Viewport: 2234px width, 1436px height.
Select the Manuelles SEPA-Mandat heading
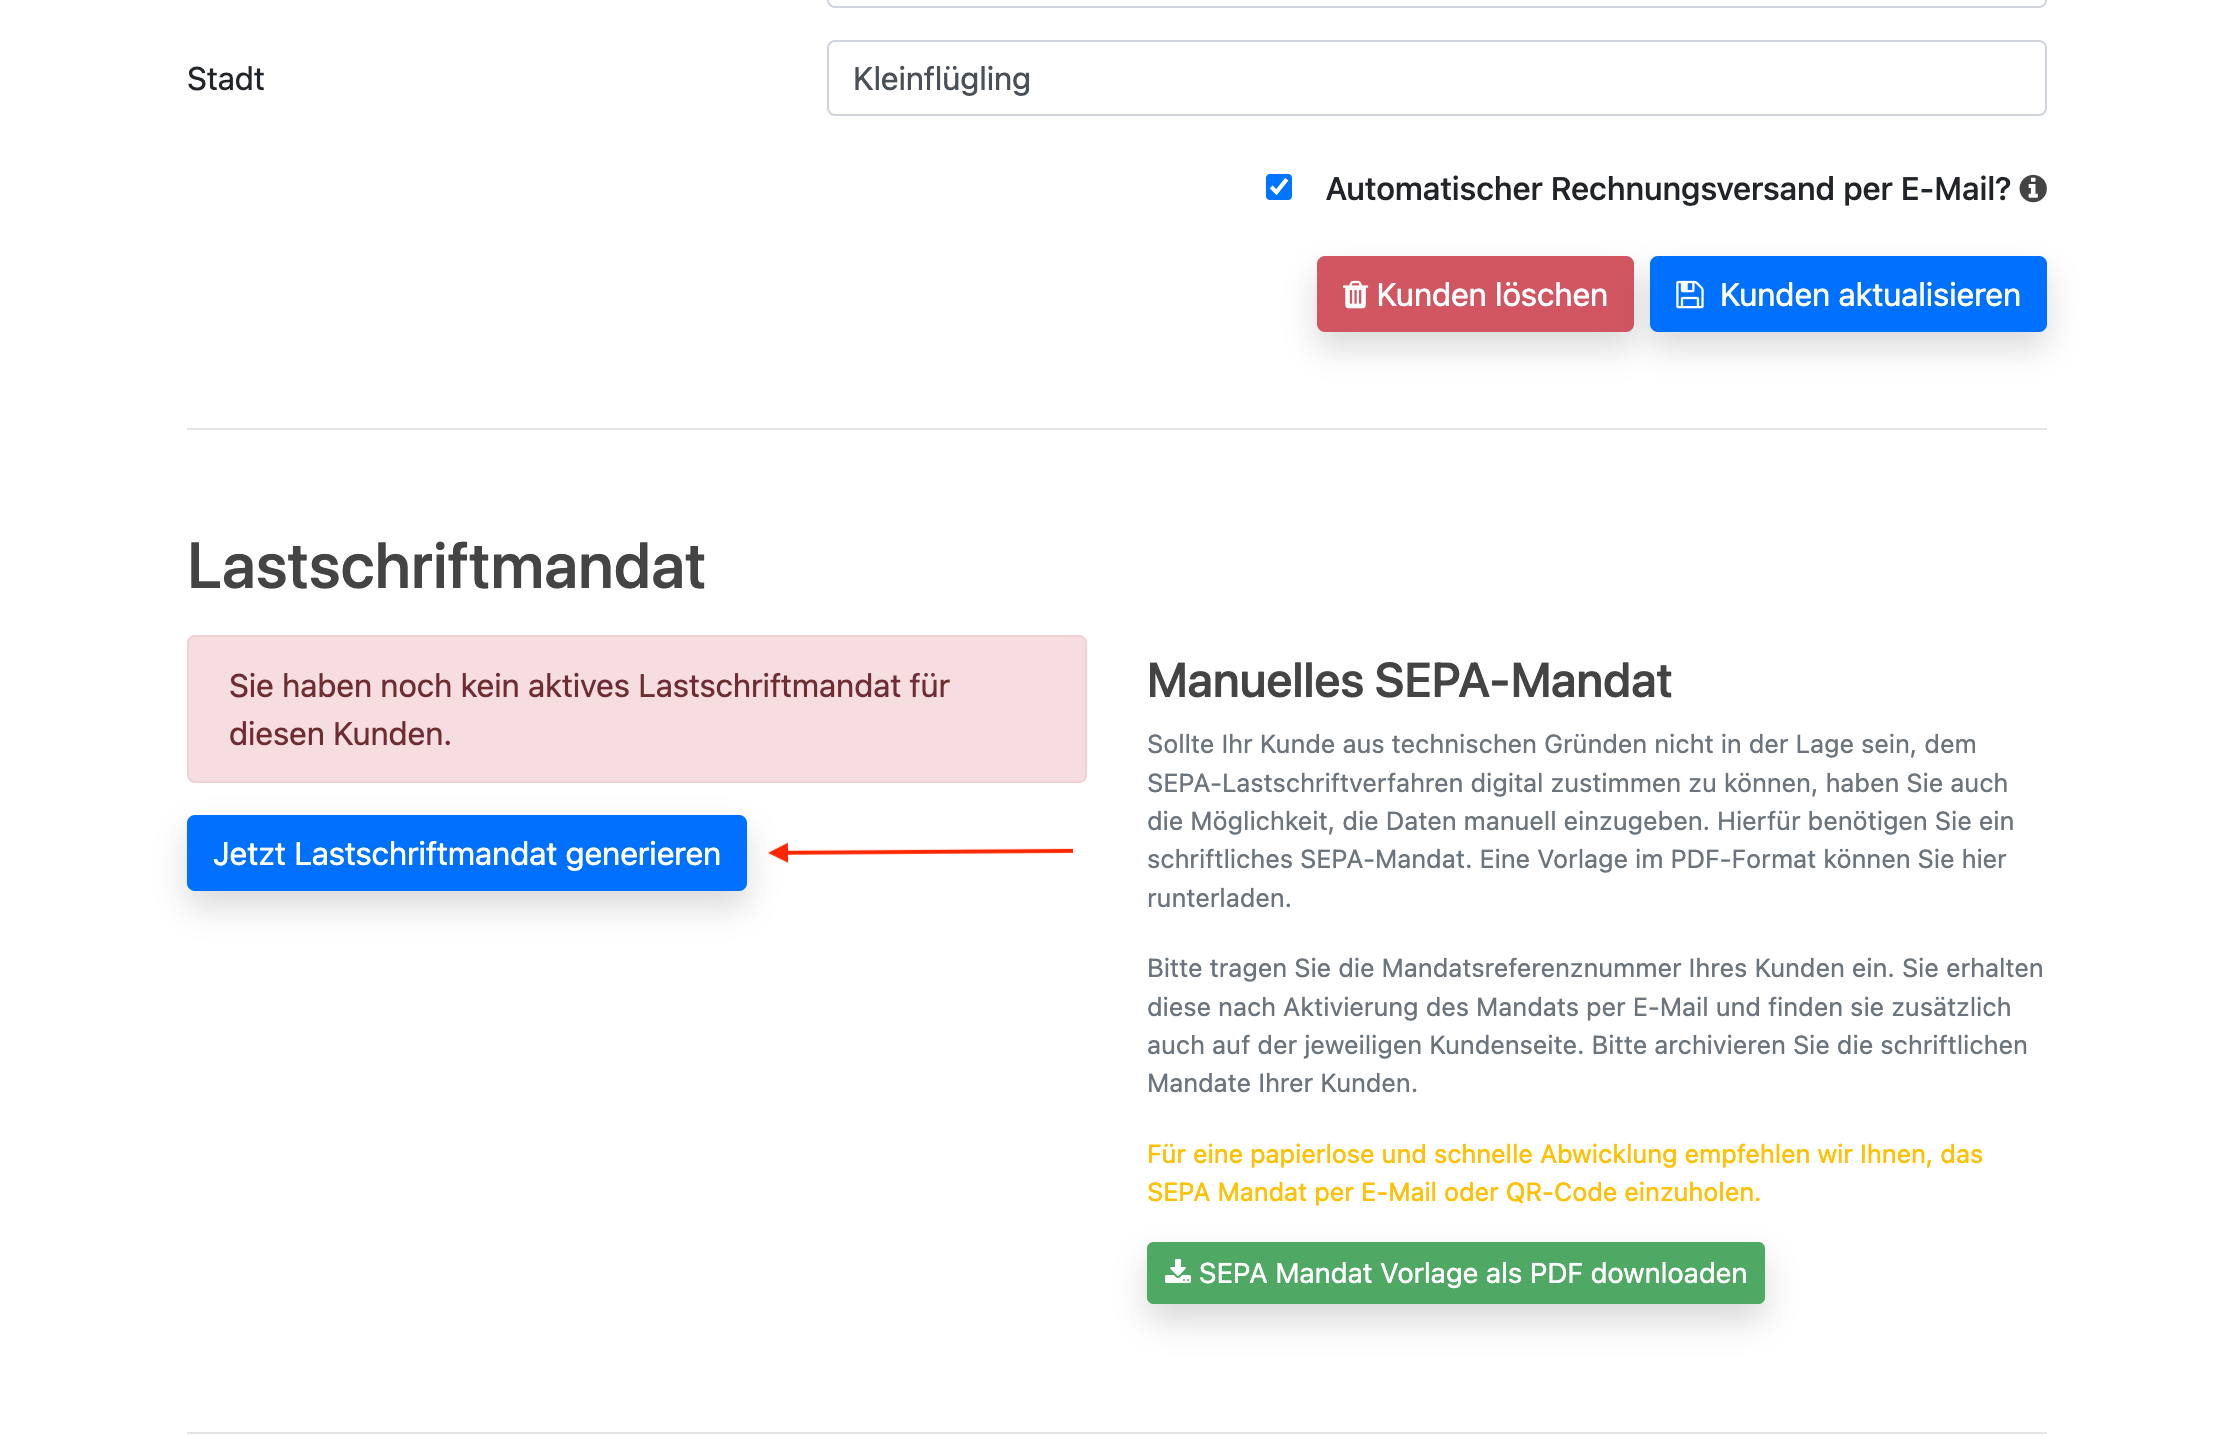1408,681
